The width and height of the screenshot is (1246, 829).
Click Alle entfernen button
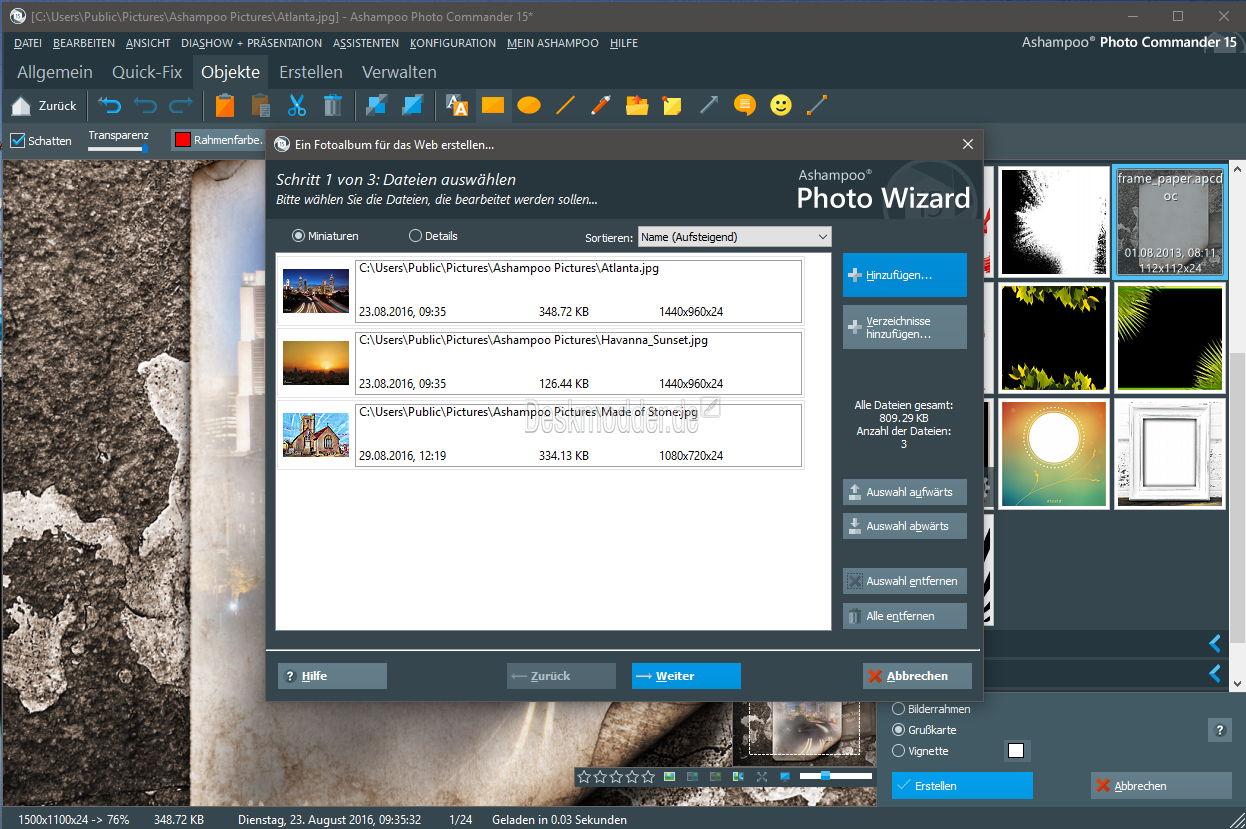pos(905,616)
